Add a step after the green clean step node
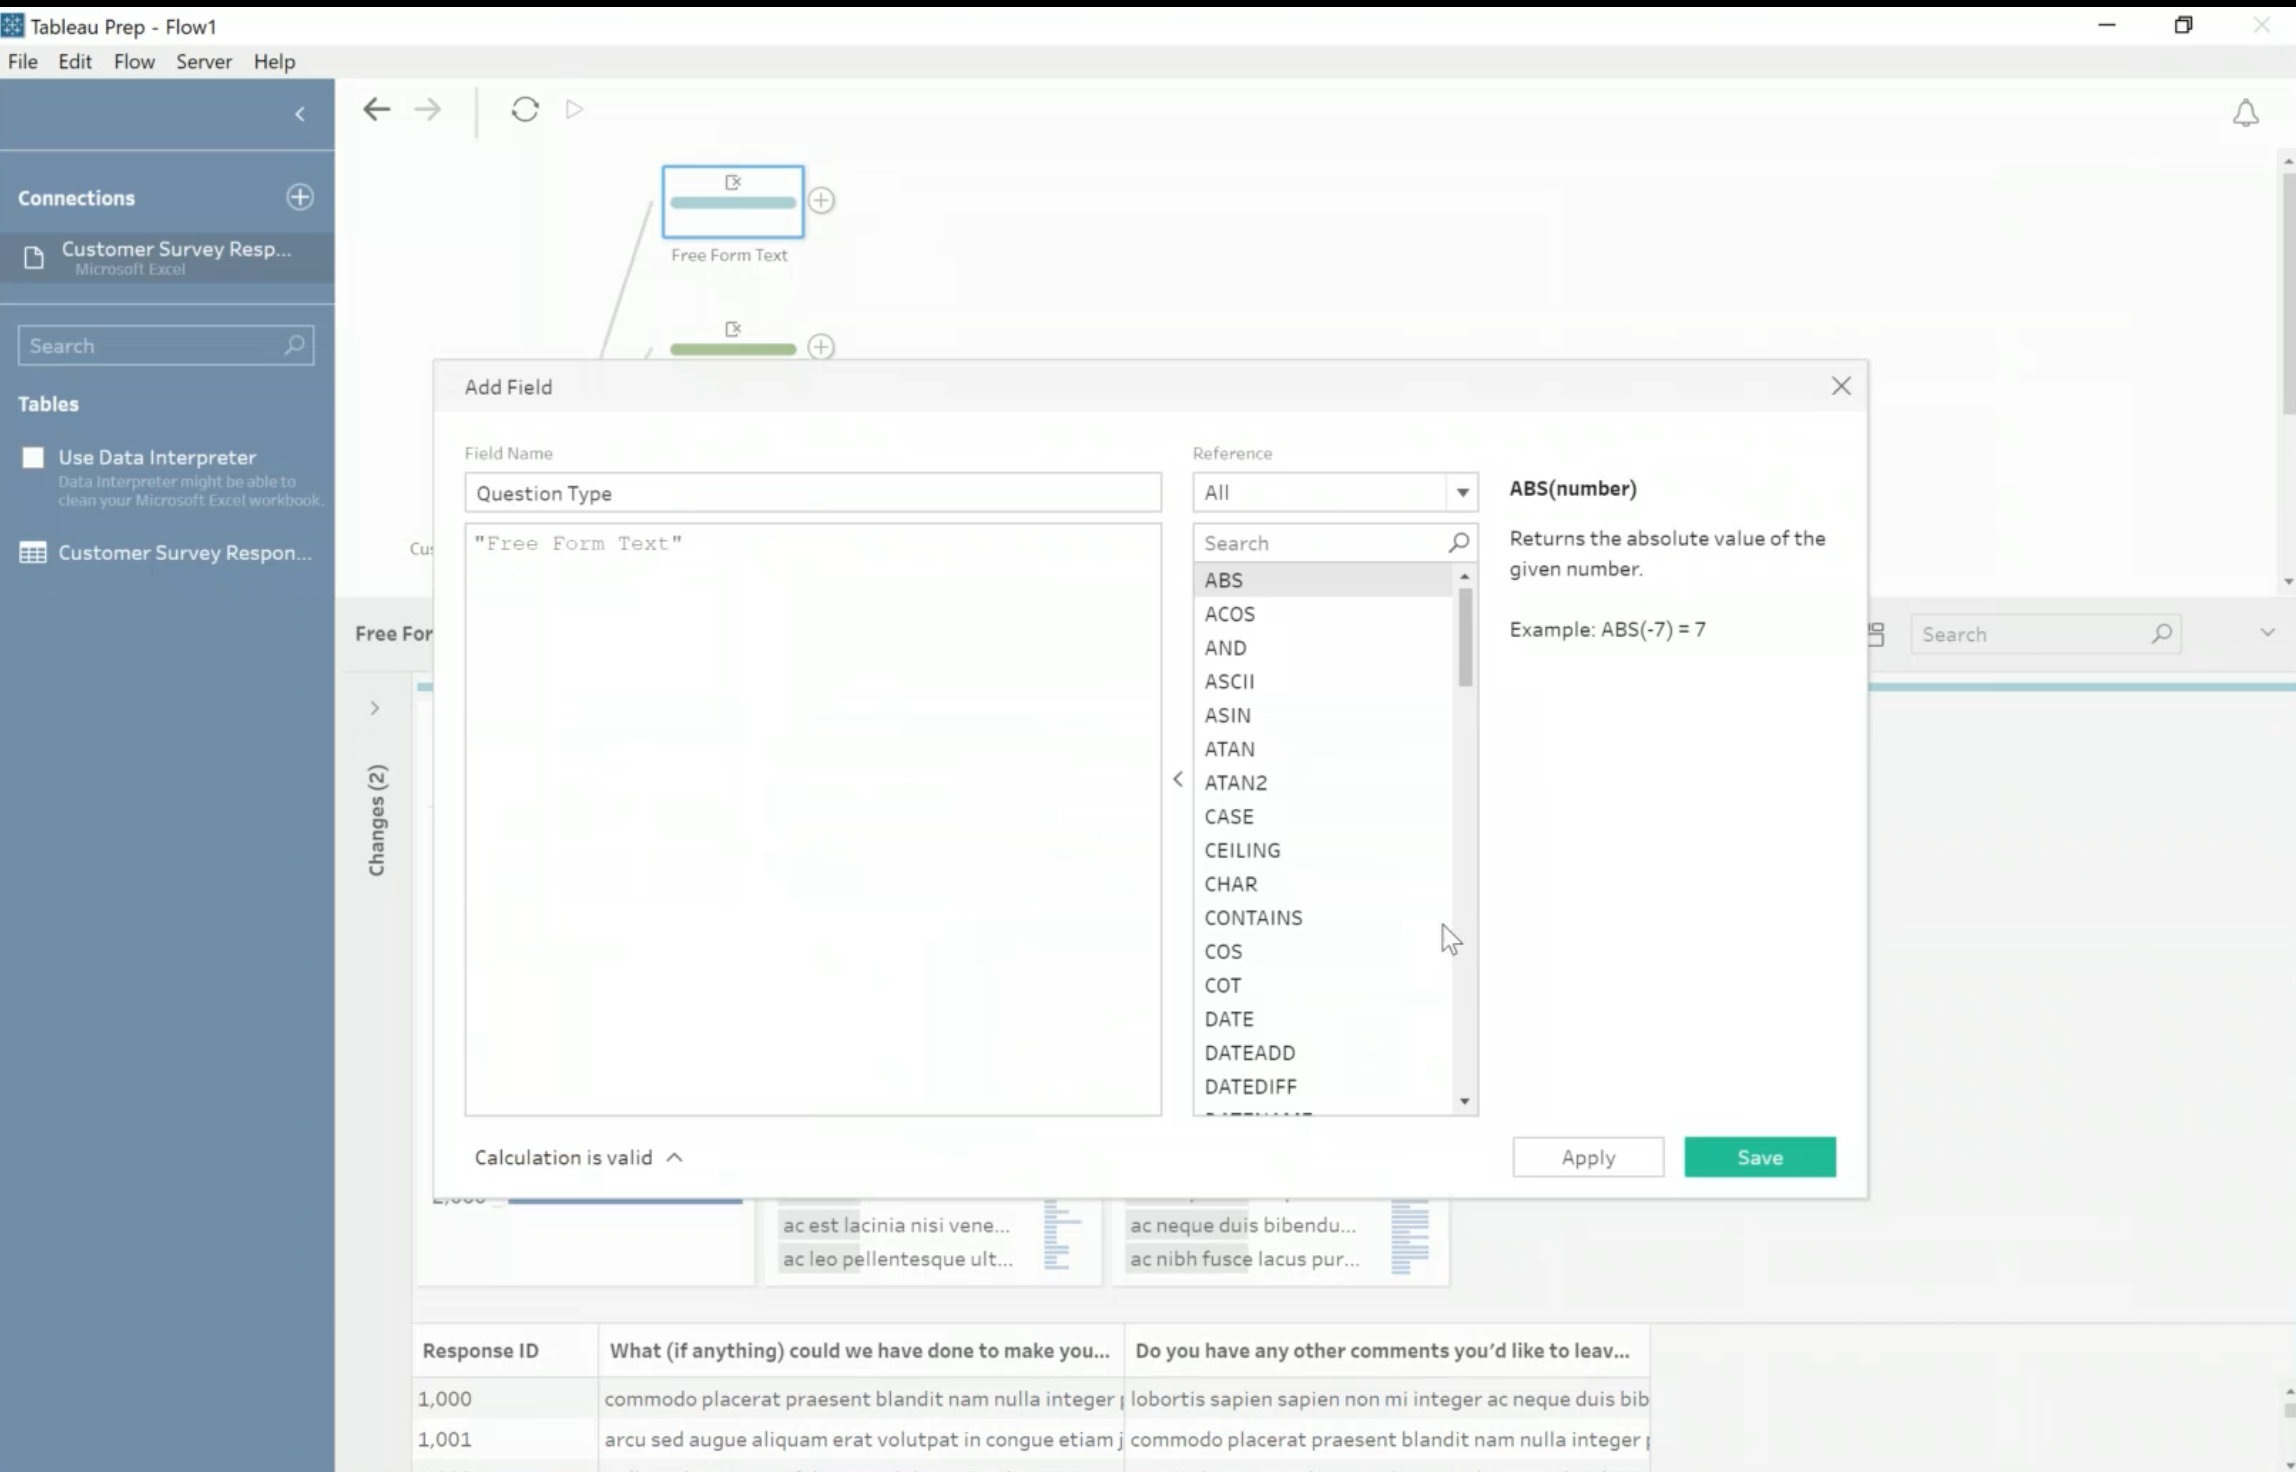 [x=821, y=347]
